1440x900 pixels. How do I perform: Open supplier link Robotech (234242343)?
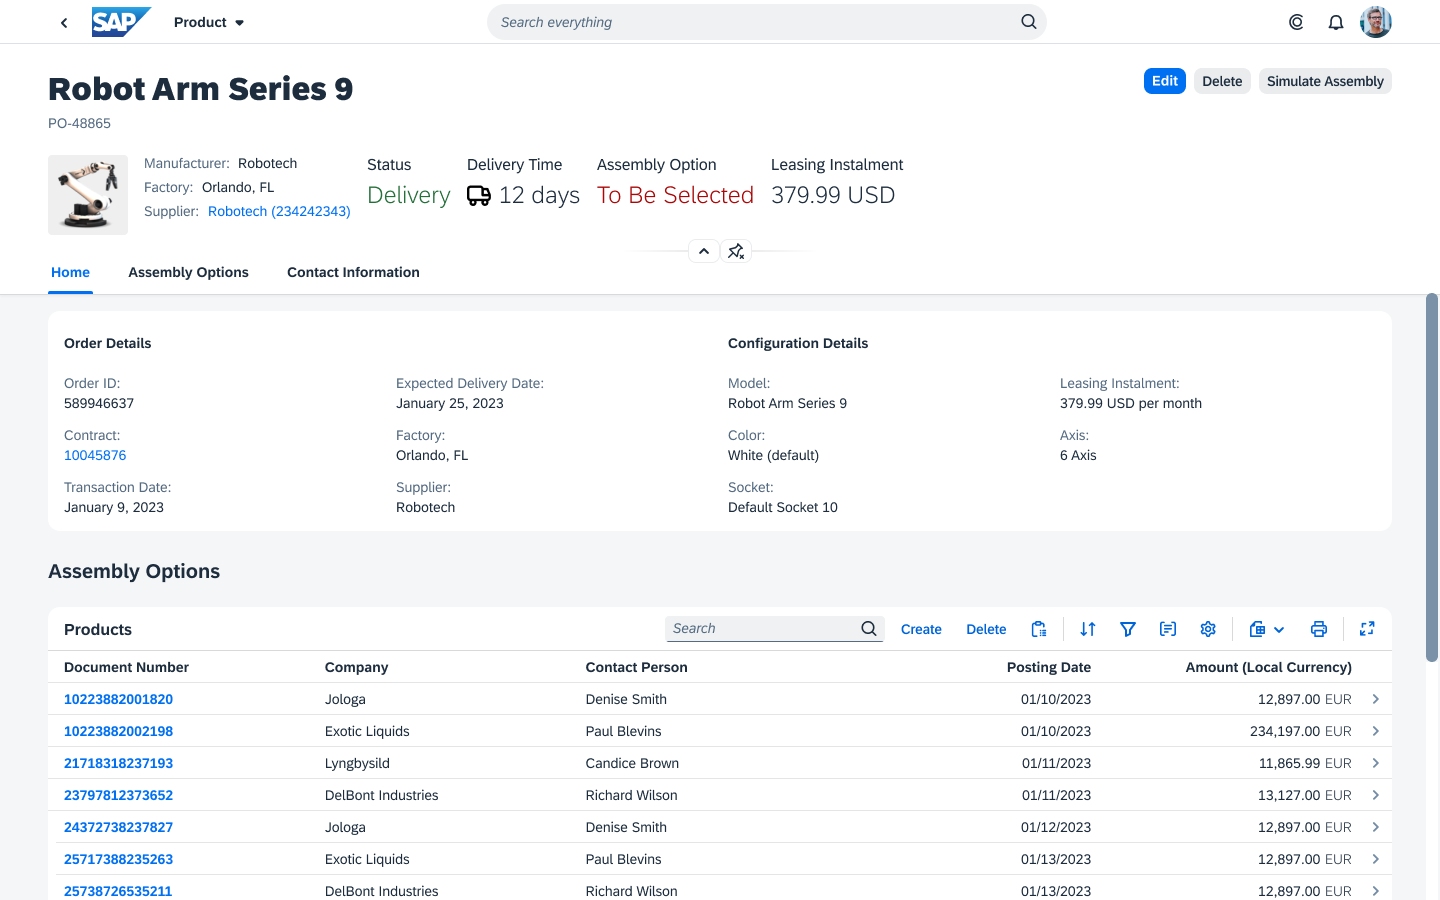[x=279, y=211]
